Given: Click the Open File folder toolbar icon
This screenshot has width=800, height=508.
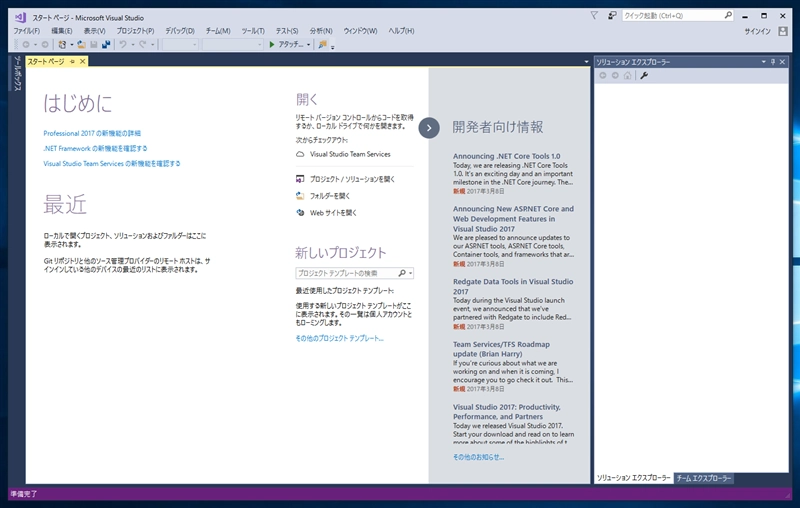Looking at the screenshot, I should [82, 45].
